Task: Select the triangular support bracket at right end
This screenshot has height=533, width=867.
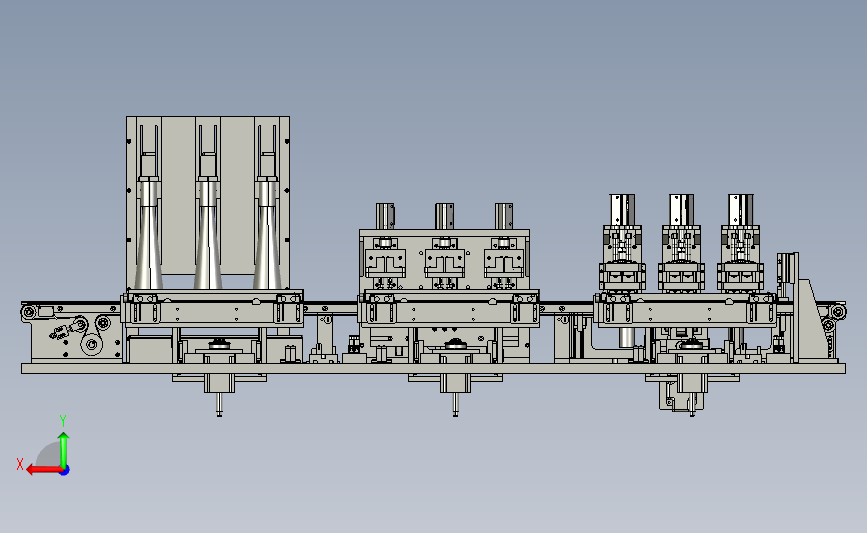Action: [x=810, y=321]
